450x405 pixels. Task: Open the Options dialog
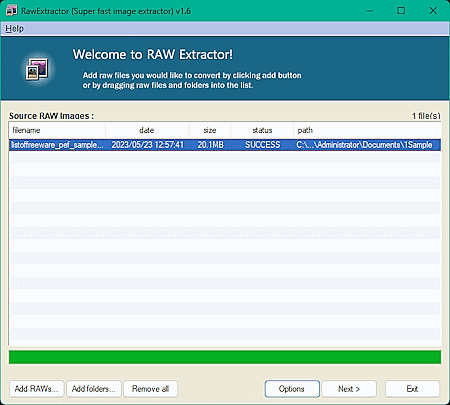(x=292, y=389)
